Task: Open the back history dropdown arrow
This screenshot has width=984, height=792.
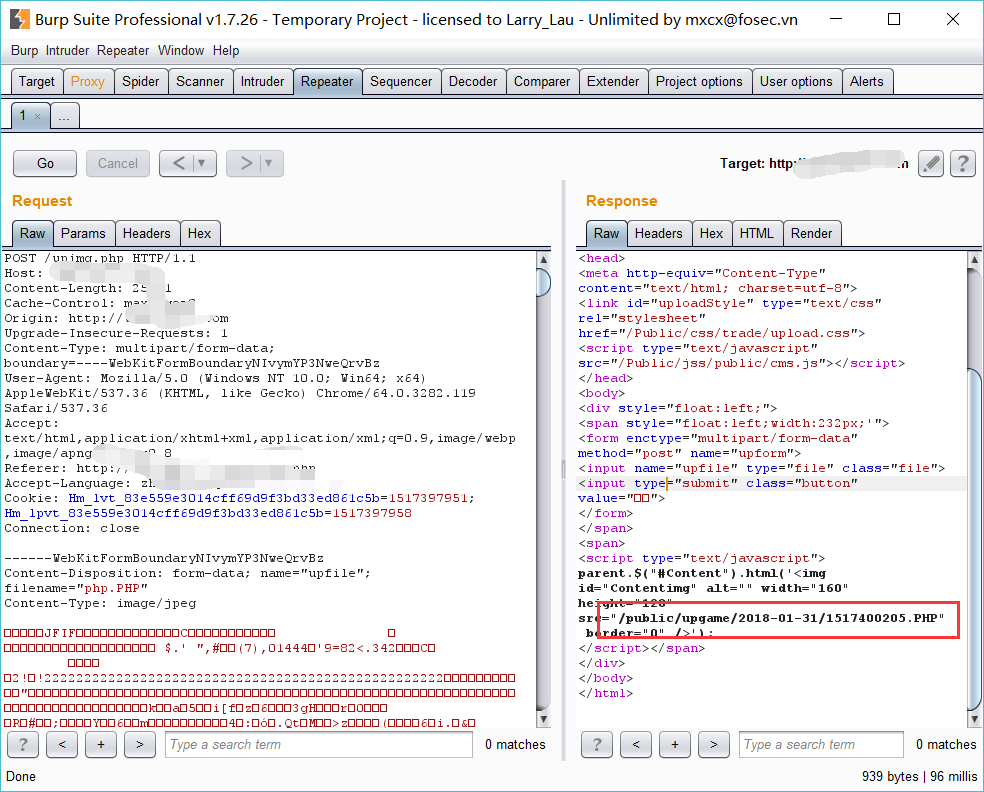Action: [202, 163]
